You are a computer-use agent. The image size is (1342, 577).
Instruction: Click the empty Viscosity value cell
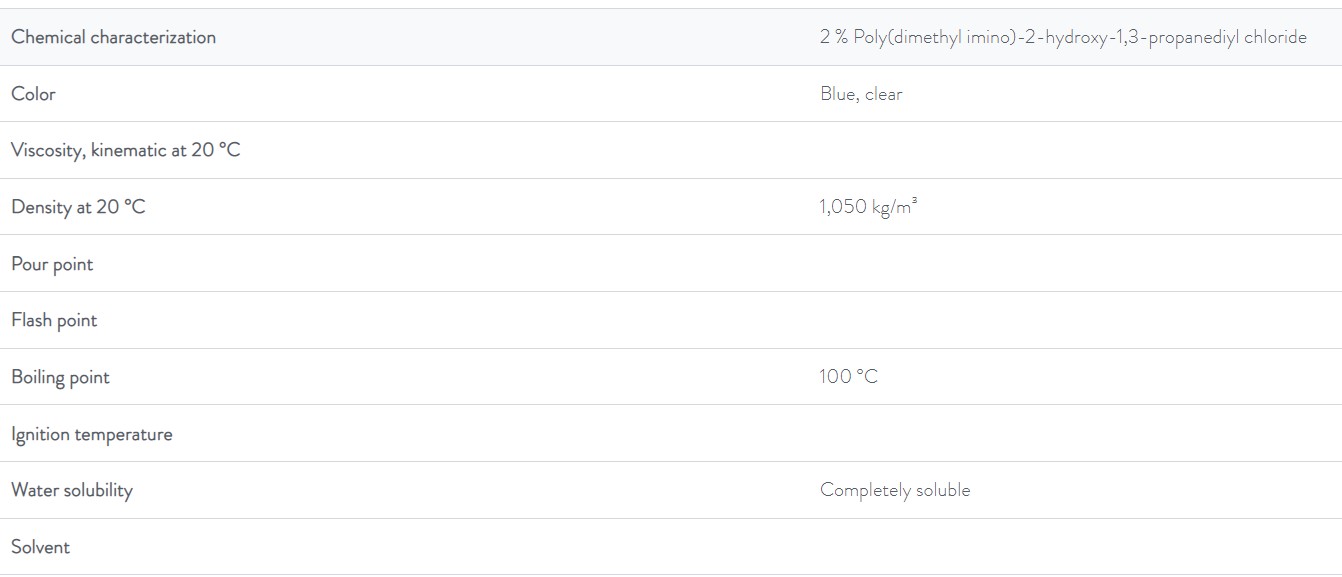point(1075,151)
